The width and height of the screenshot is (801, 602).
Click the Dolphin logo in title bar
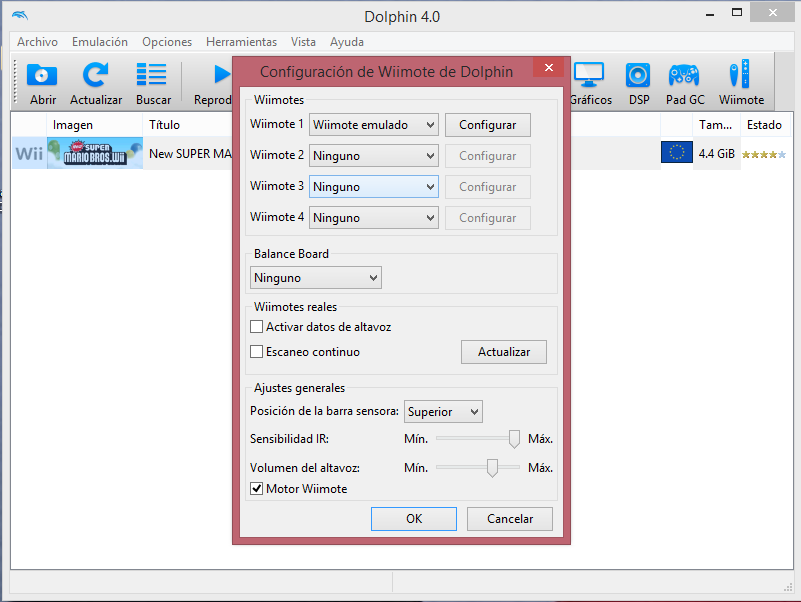click(20, 15)
